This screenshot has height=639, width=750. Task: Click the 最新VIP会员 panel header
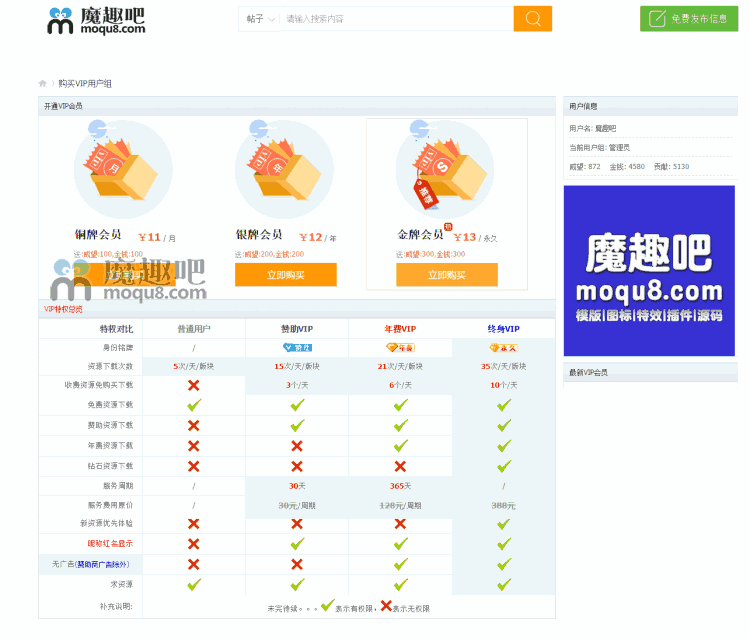[x=651, y=372]
